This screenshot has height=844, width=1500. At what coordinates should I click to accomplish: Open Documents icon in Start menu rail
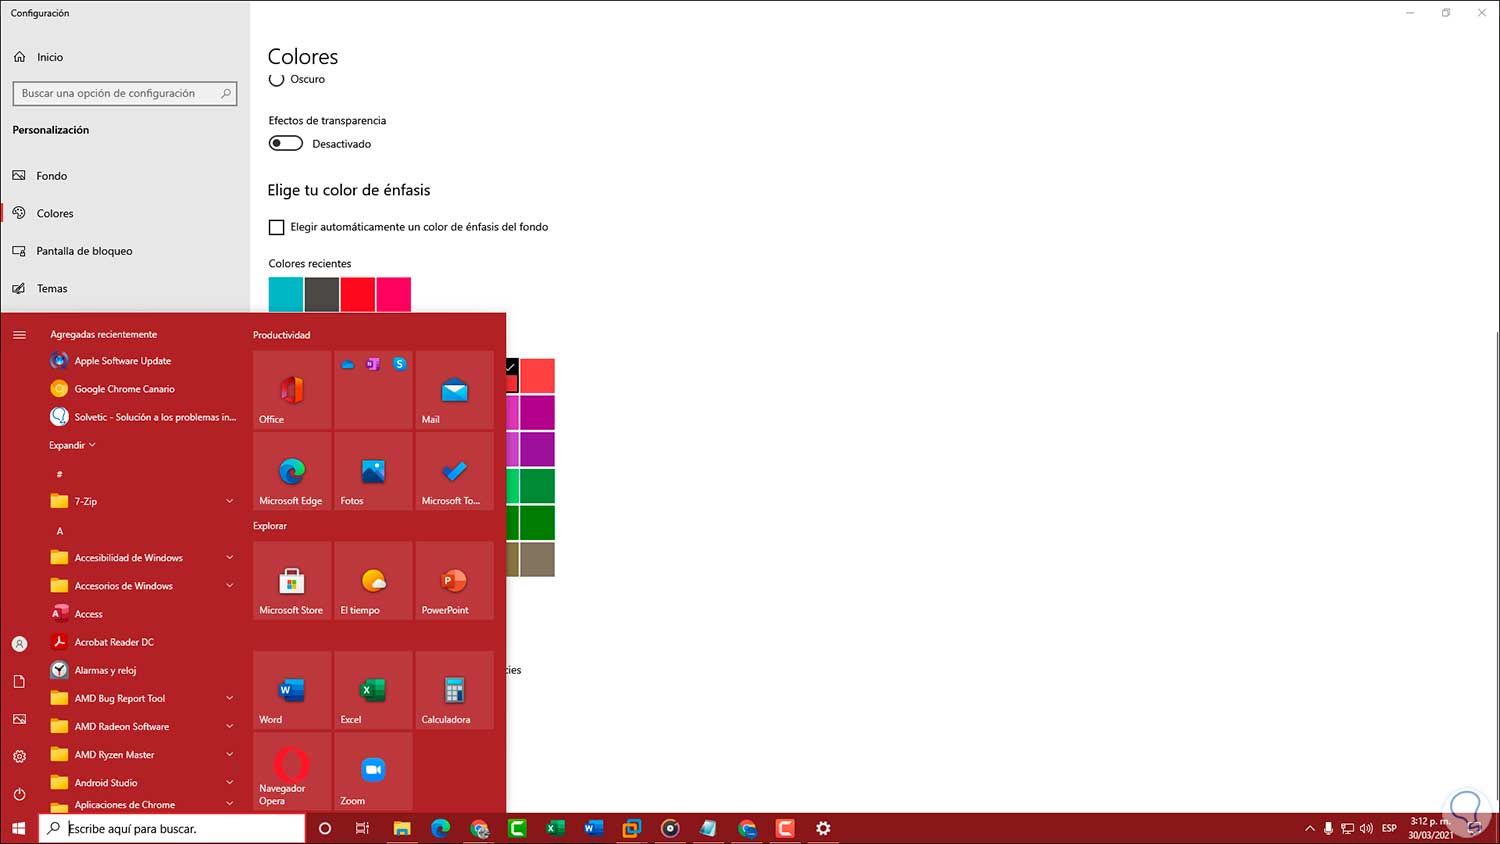click(x=19, y=681)
